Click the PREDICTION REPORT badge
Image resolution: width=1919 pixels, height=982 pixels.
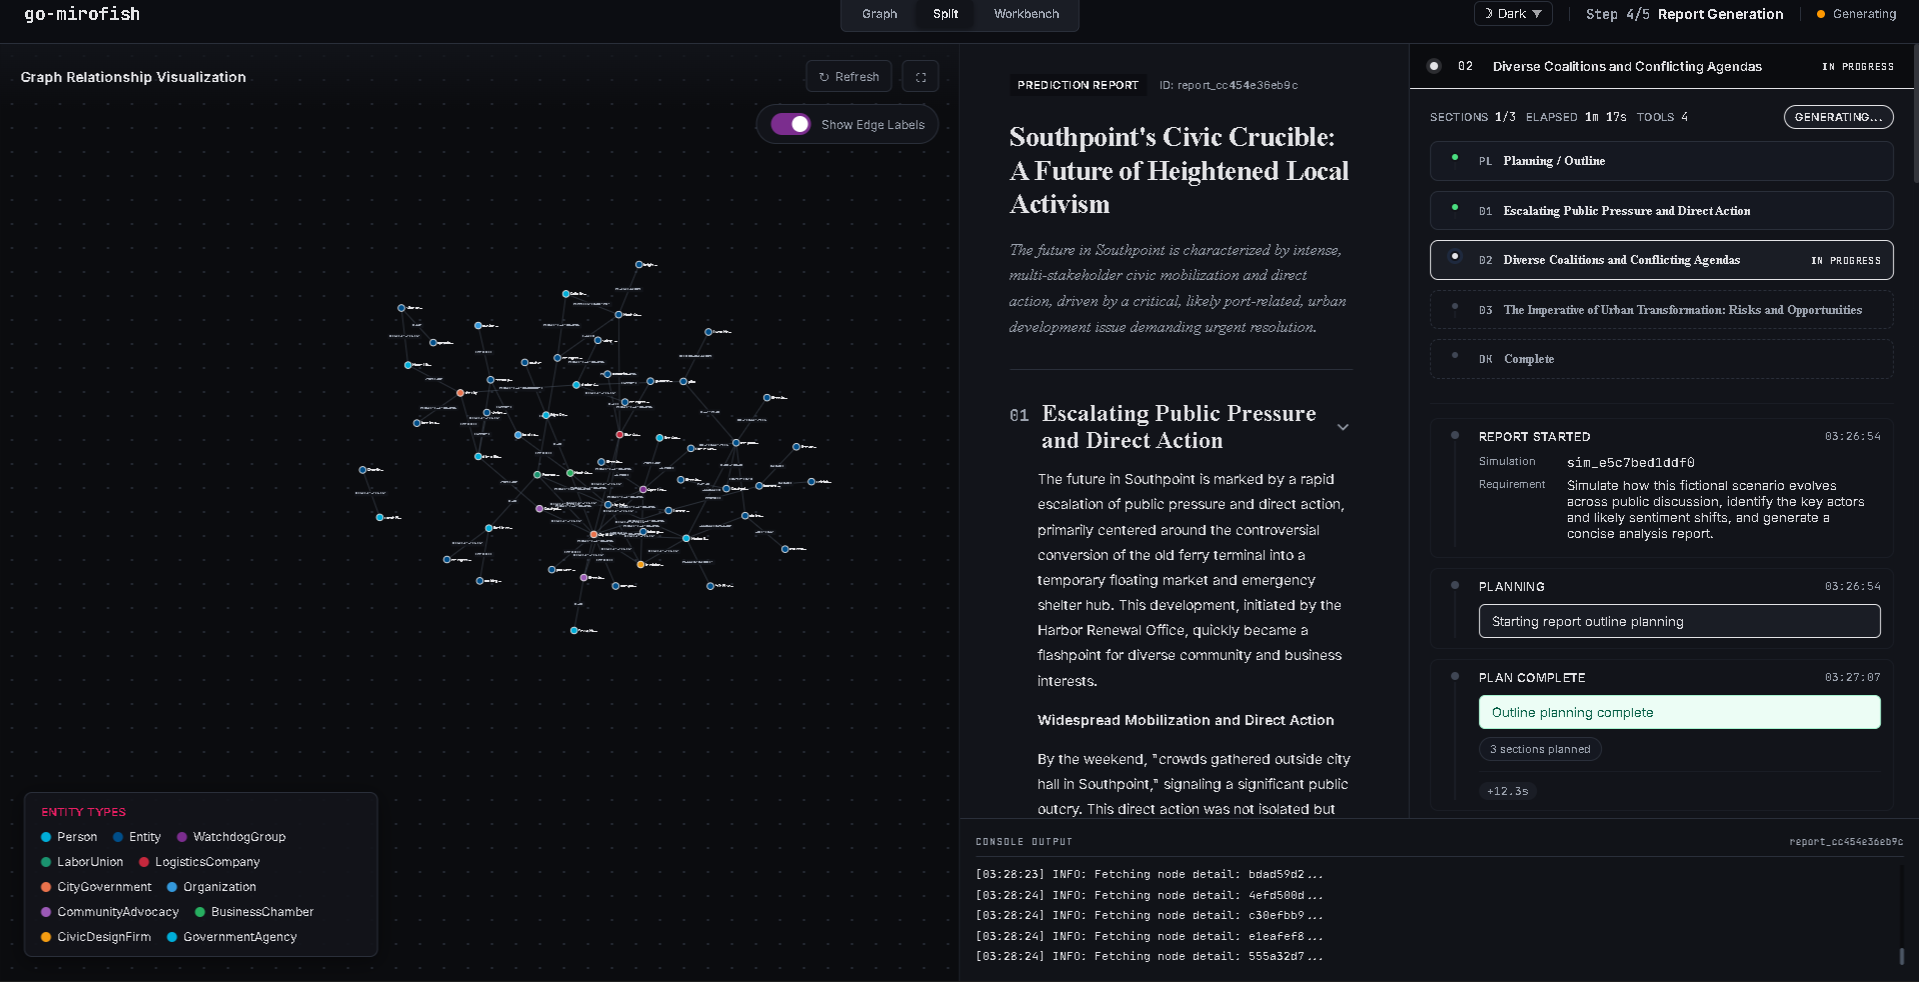(x=1078, y=85)
